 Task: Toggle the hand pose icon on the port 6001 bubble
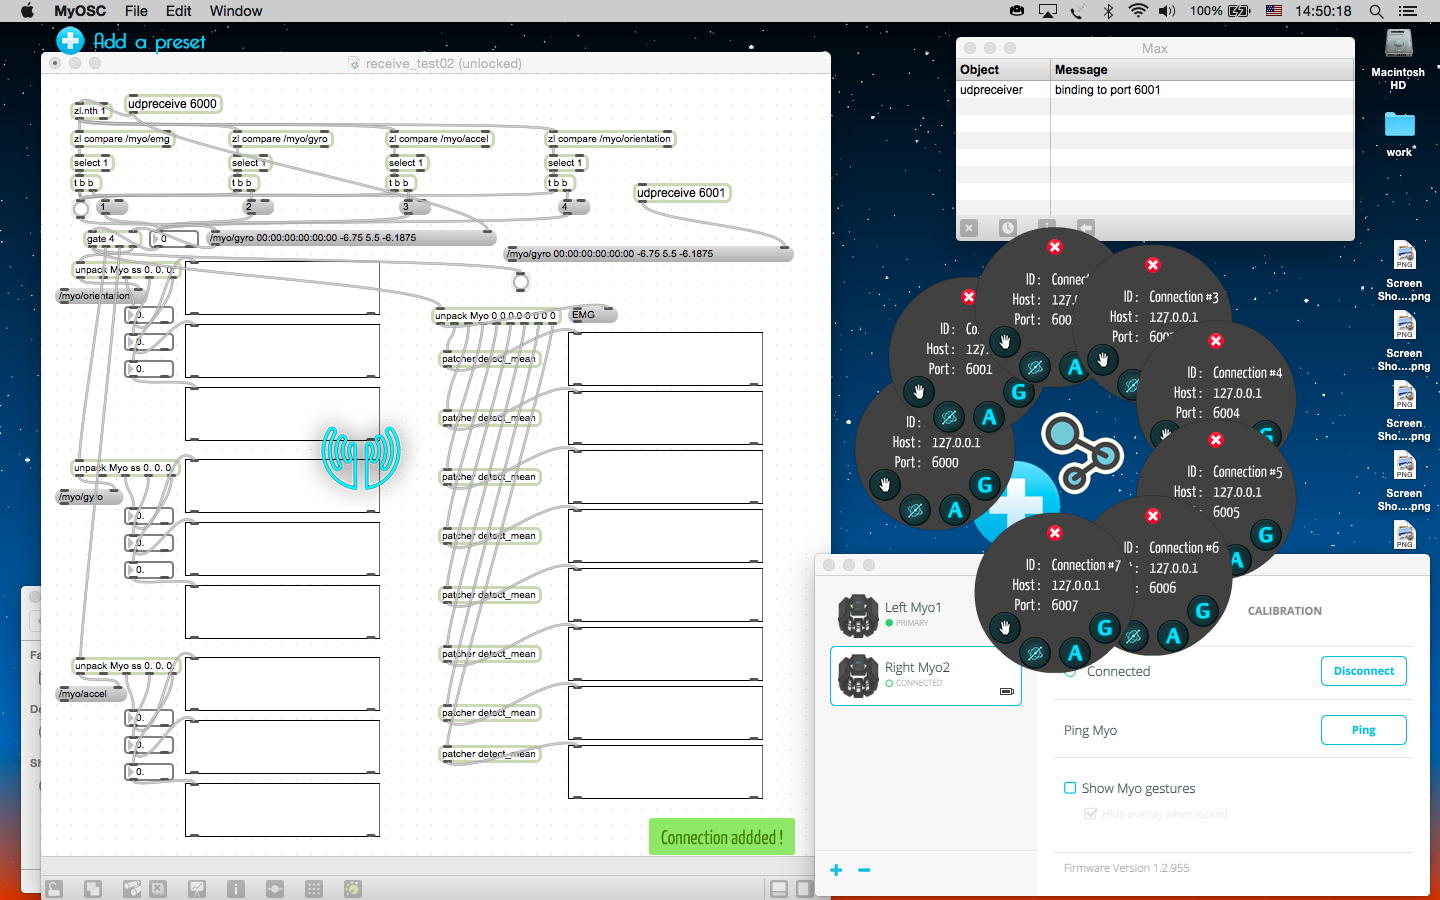[x=918, y=391]
